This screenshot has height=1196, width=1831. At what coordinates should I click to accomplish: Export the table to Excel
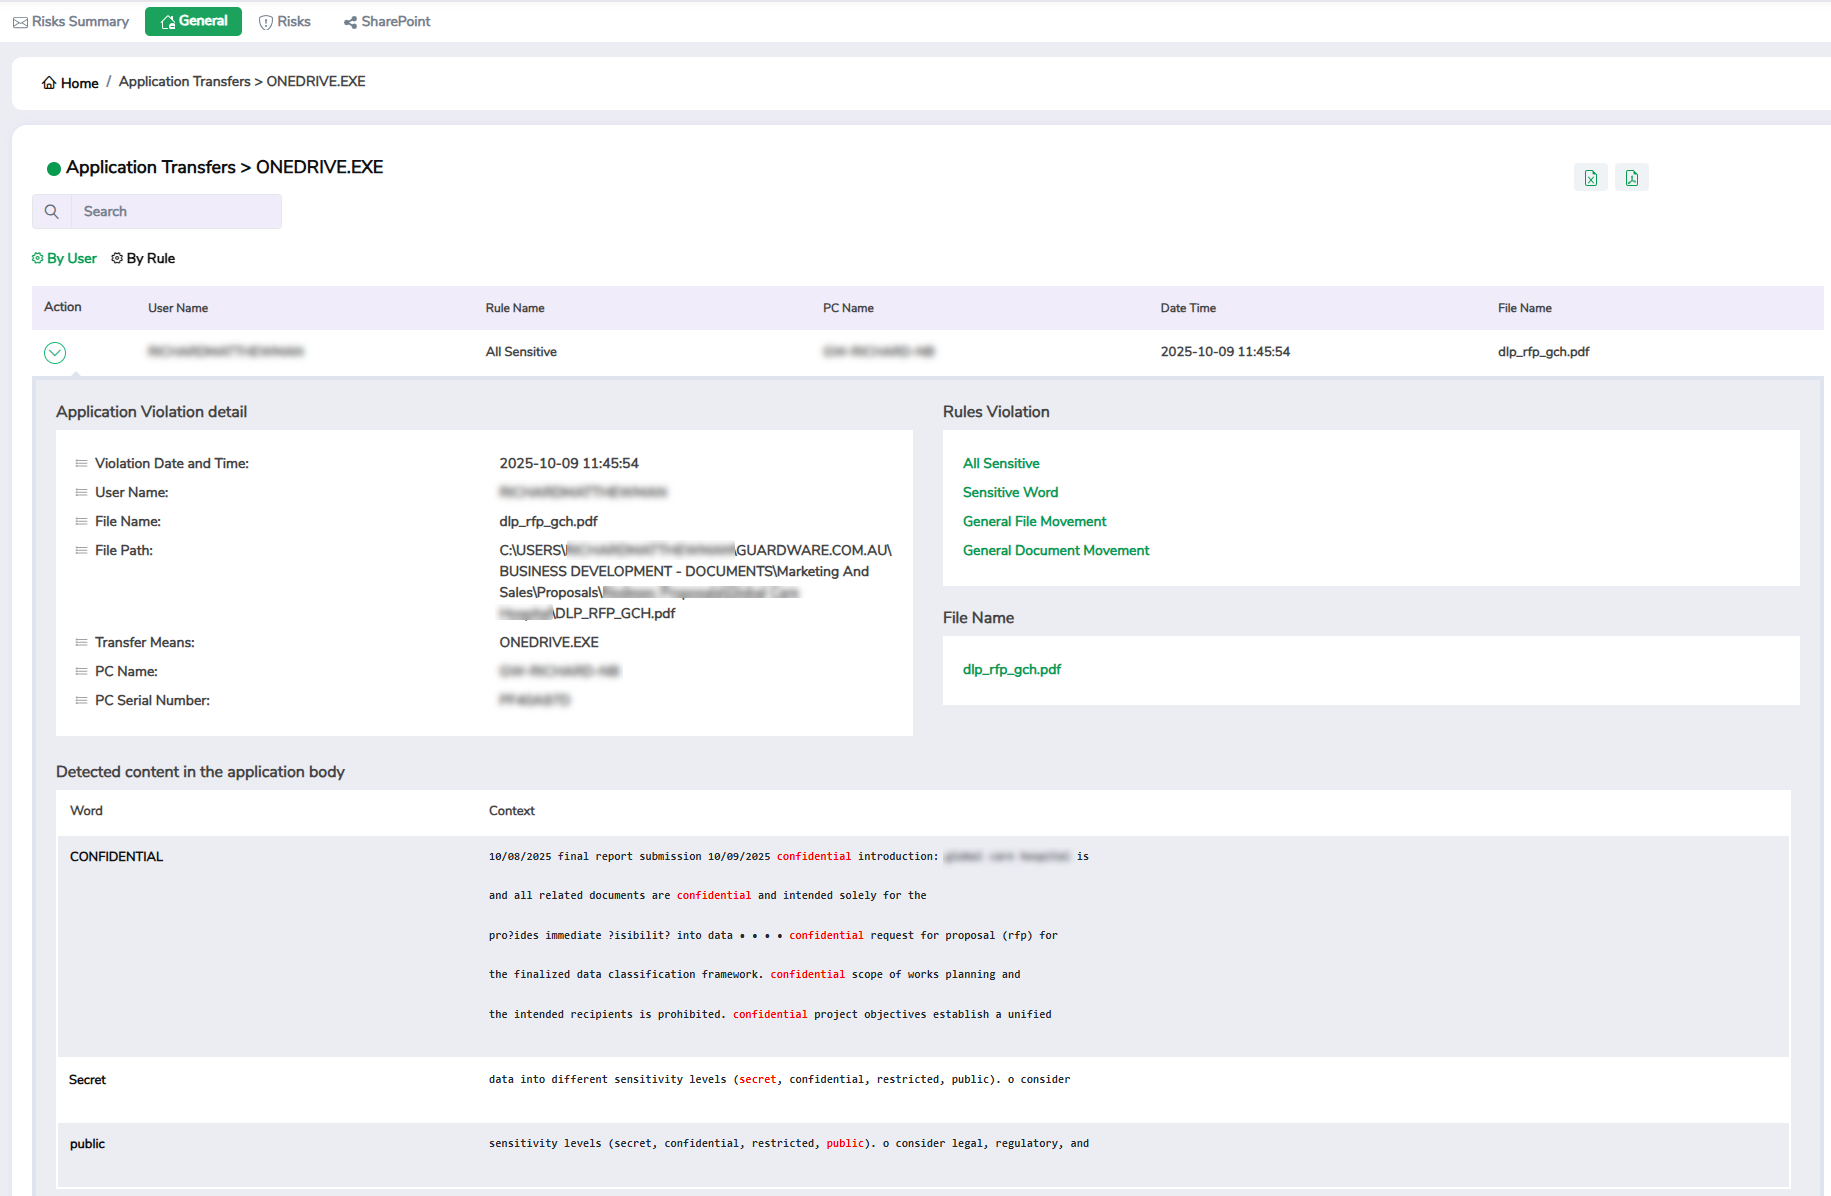point(1590,178)
